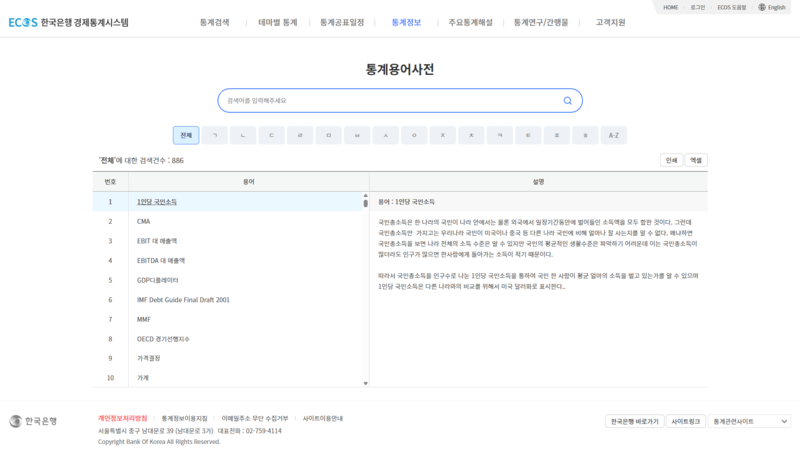Click the 용어 column header
The height and width of the screenshot is (464, 800).
[249, 182]
